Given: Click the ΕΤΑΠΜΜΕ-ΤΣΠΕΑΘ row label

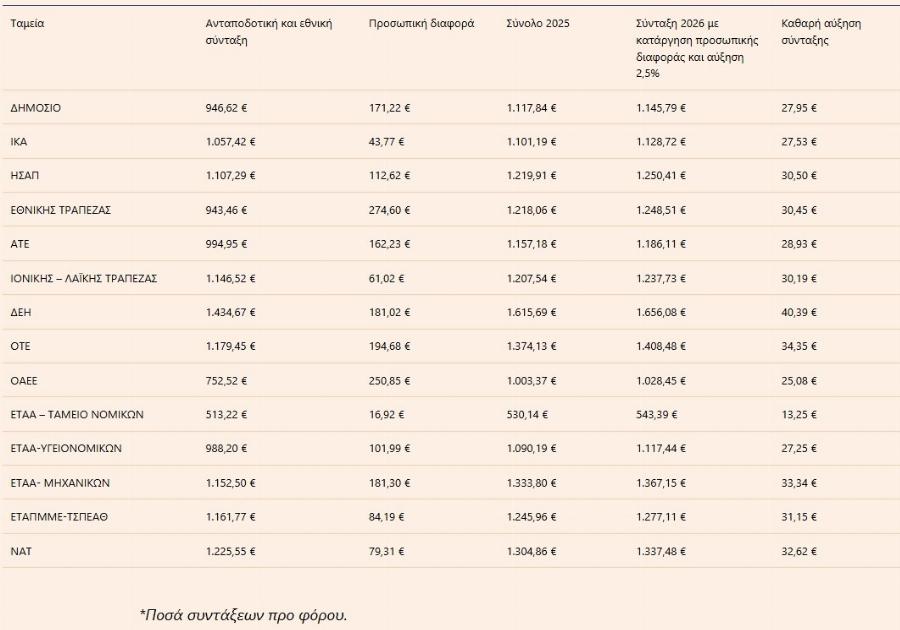Looking at the screenshot, I should click(58, 517).
